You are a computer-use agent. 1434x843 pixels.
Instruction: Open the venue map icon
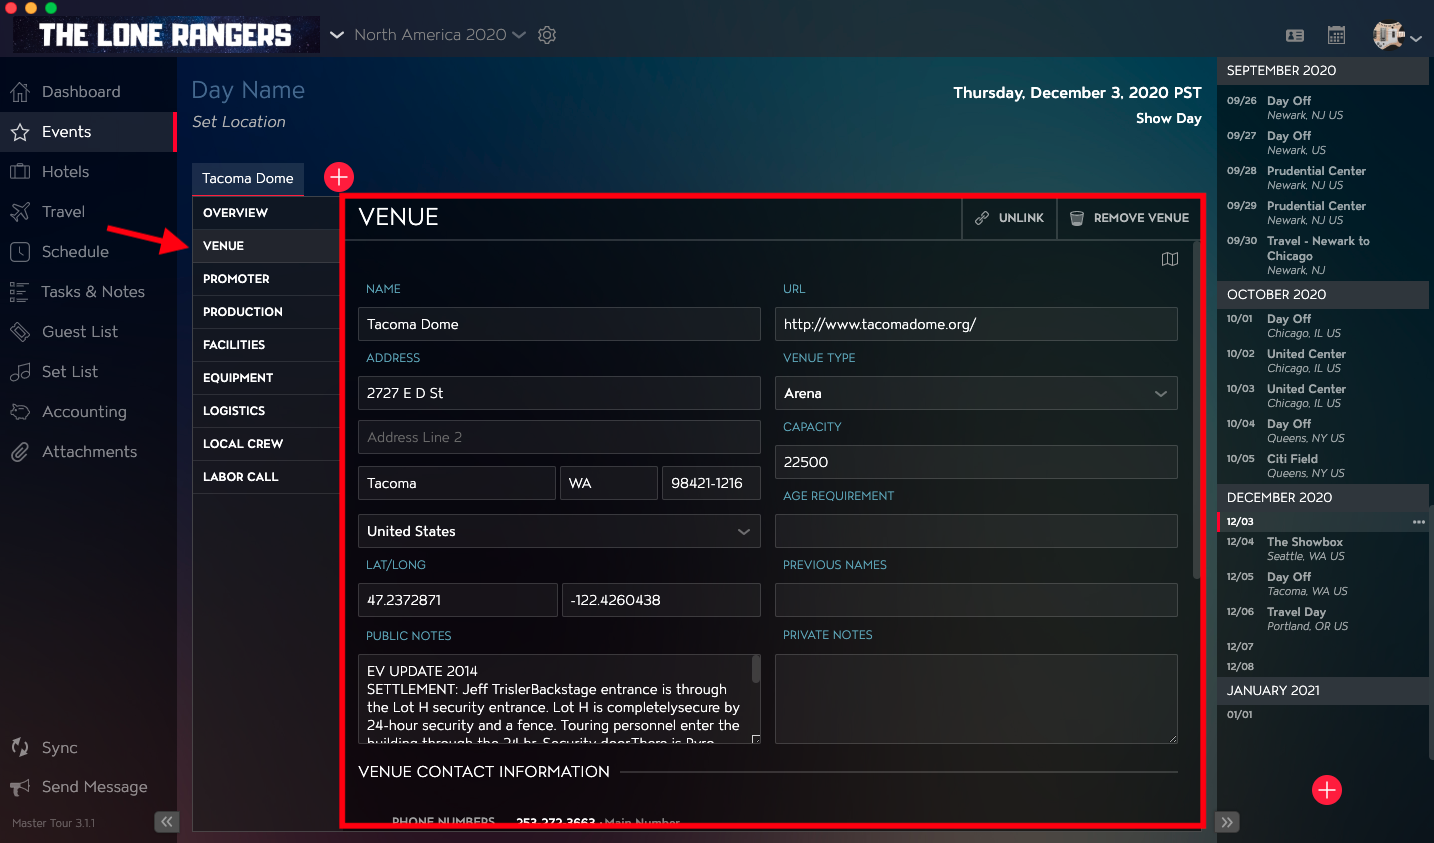(1170, 259)
